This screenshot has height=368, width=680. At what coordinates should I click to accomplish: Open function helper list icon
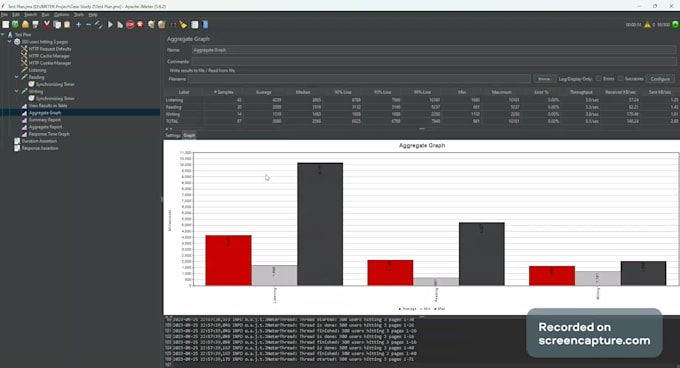pyautogui.click(x=195, y=25)
